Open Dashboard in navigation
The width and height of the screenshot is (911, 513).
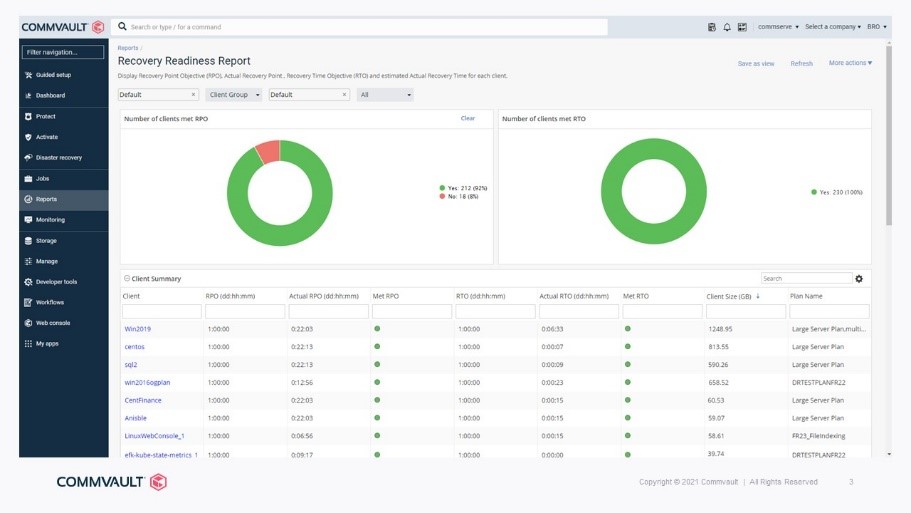click(50, 95)
